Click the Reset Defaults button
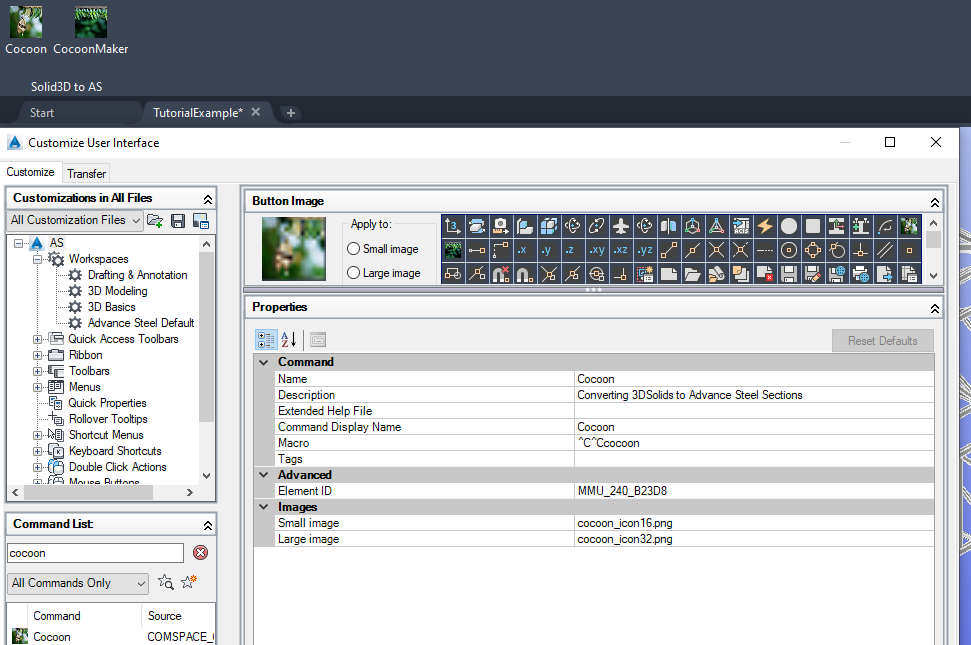Screen dimensions: 971x645 pyautogui.click(x=882, y=340)
